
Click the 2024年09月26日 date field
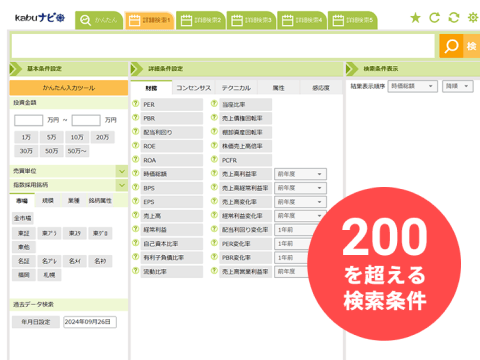pos(90,322)
